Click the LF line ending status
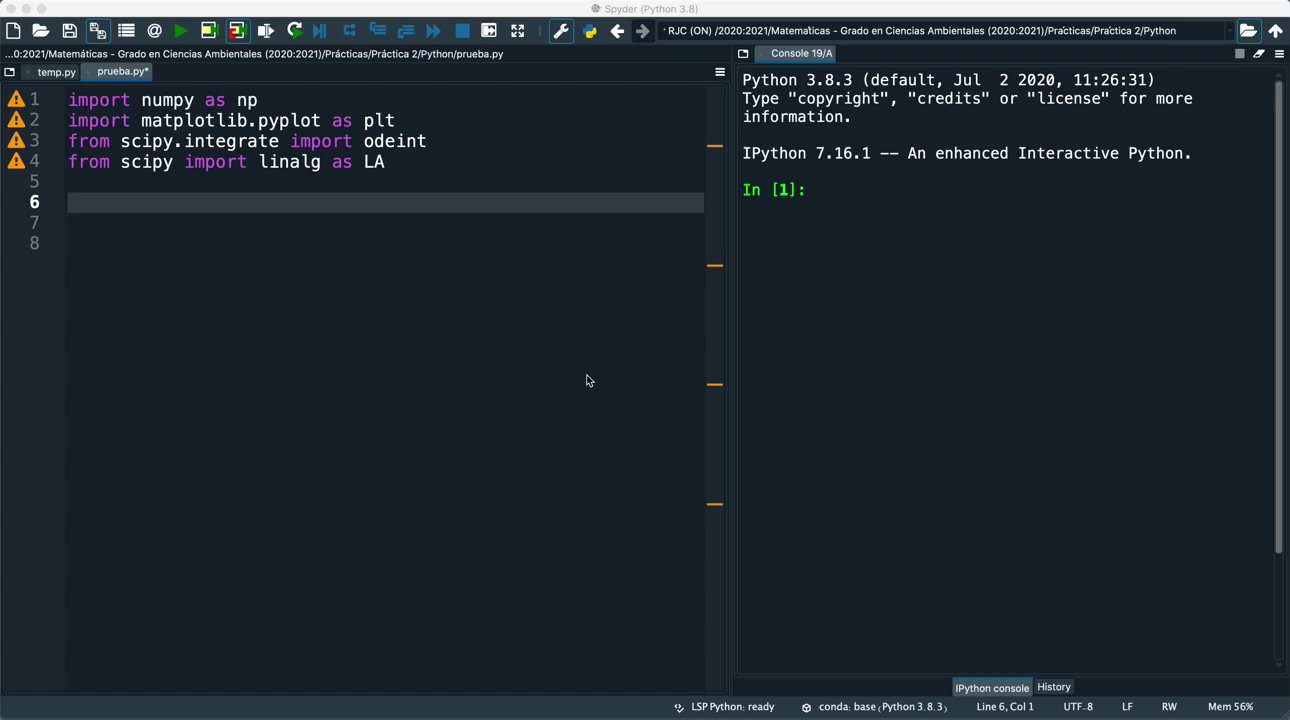This screenshot has width=1290, height=720. [1127, 707]
